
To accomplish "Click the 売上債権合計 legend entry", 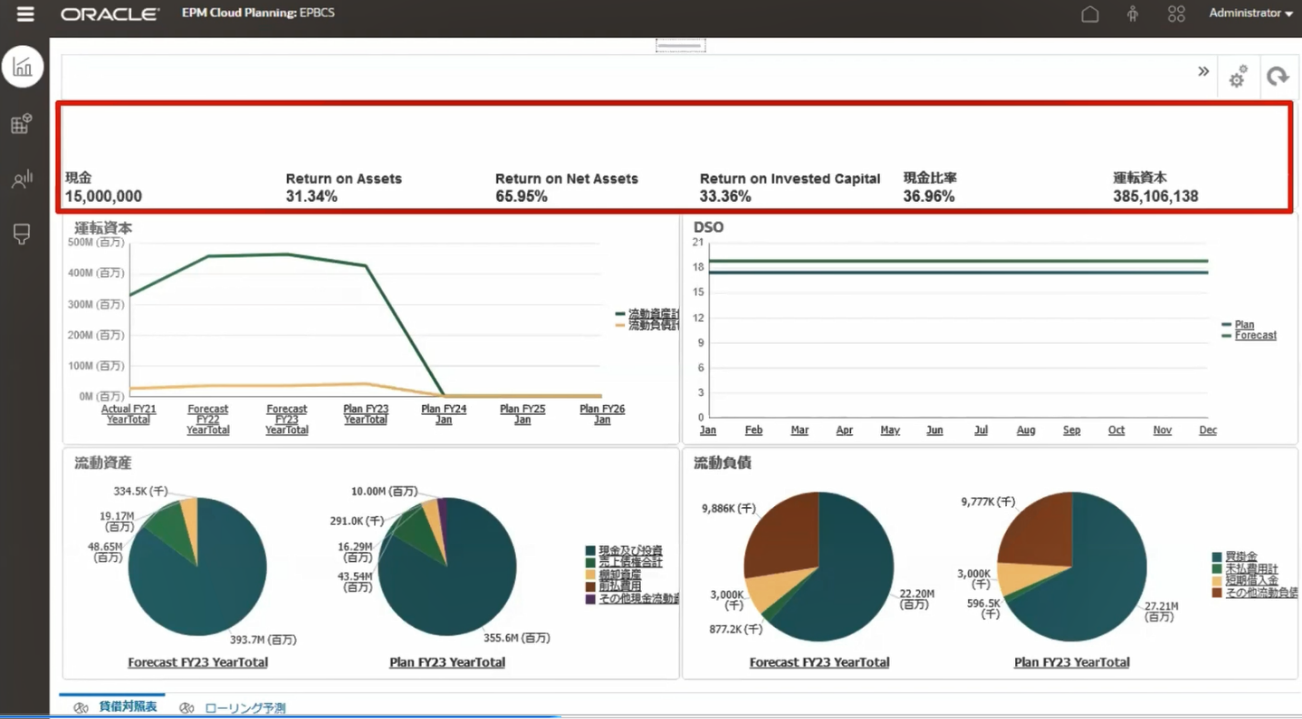I will click(x=630, y=563).
